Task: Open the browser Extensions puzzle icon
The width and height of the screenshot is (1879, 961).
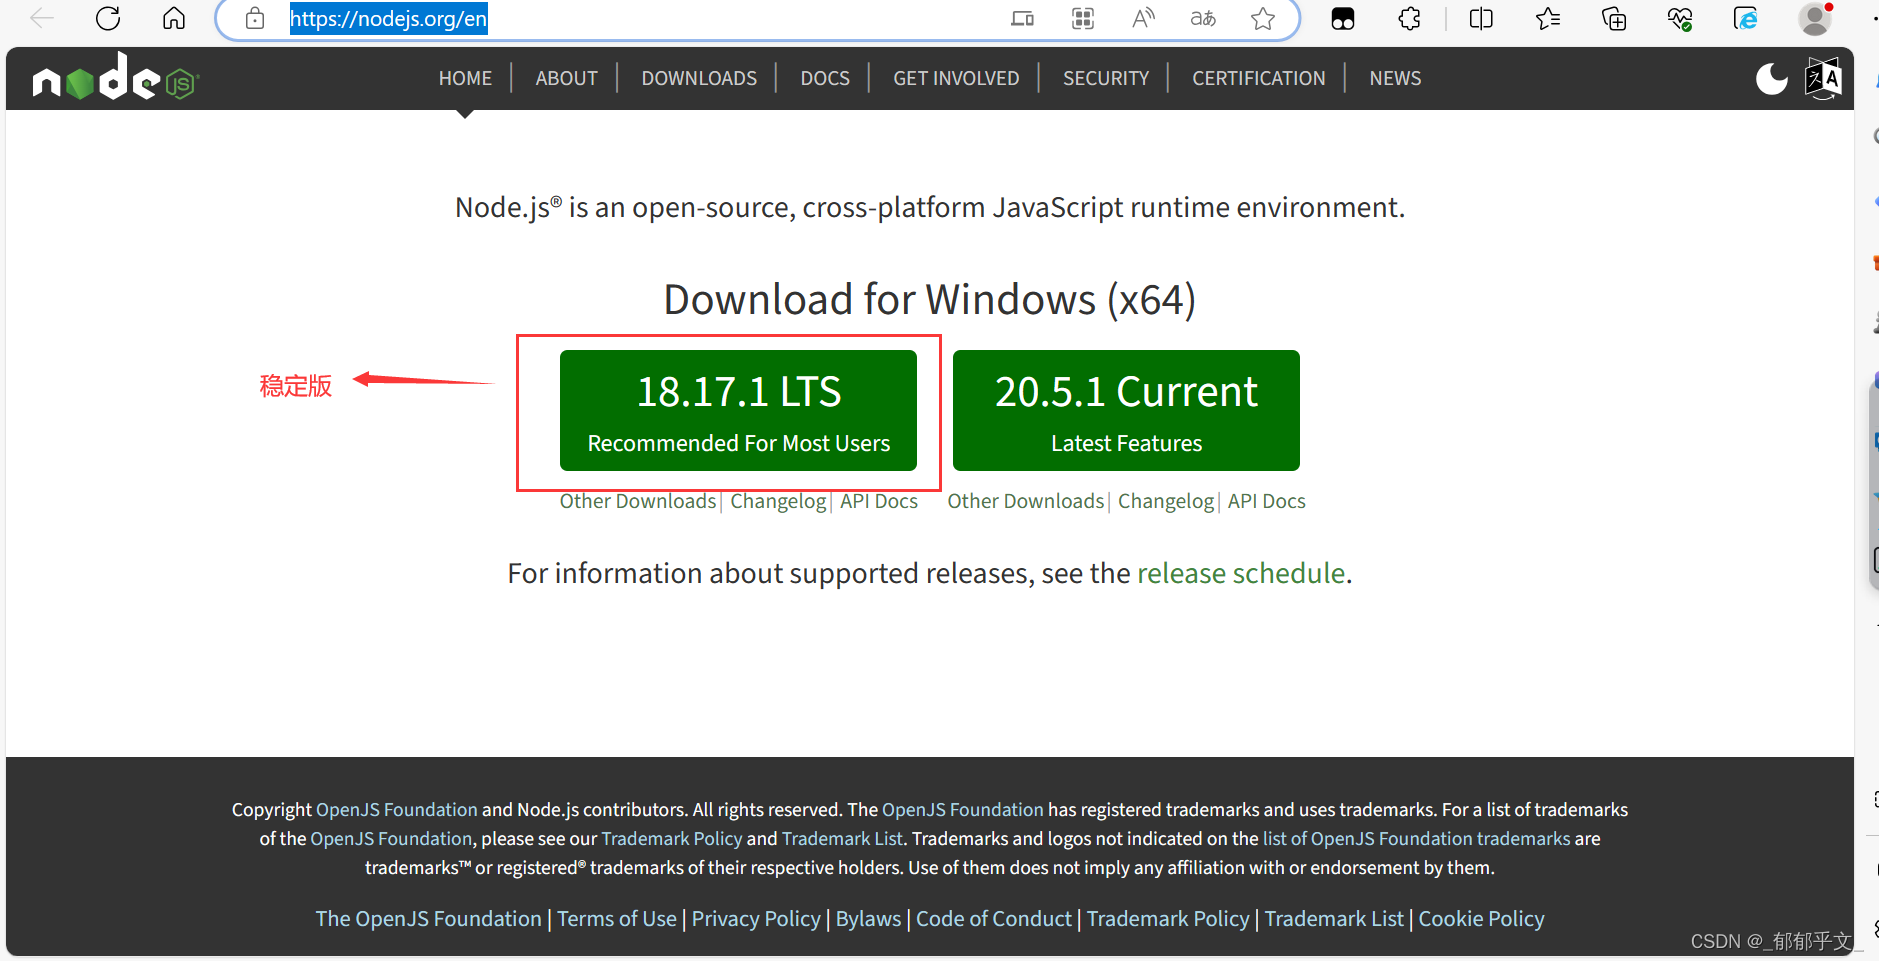Action: tap(1410, 18)
